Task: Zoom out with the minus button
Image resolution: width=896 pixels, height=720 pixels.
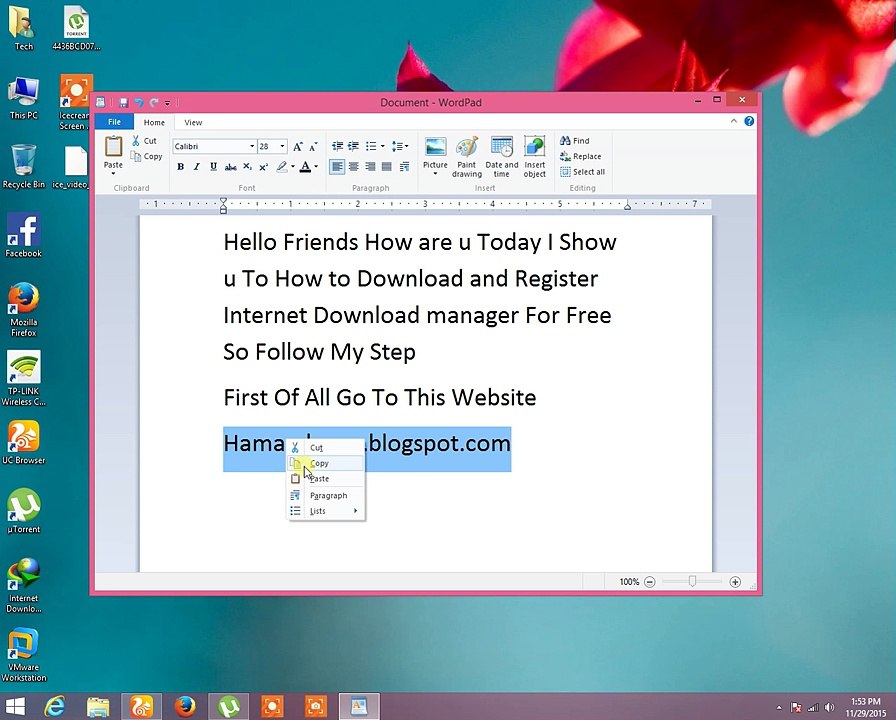Action: coord(650,582)
